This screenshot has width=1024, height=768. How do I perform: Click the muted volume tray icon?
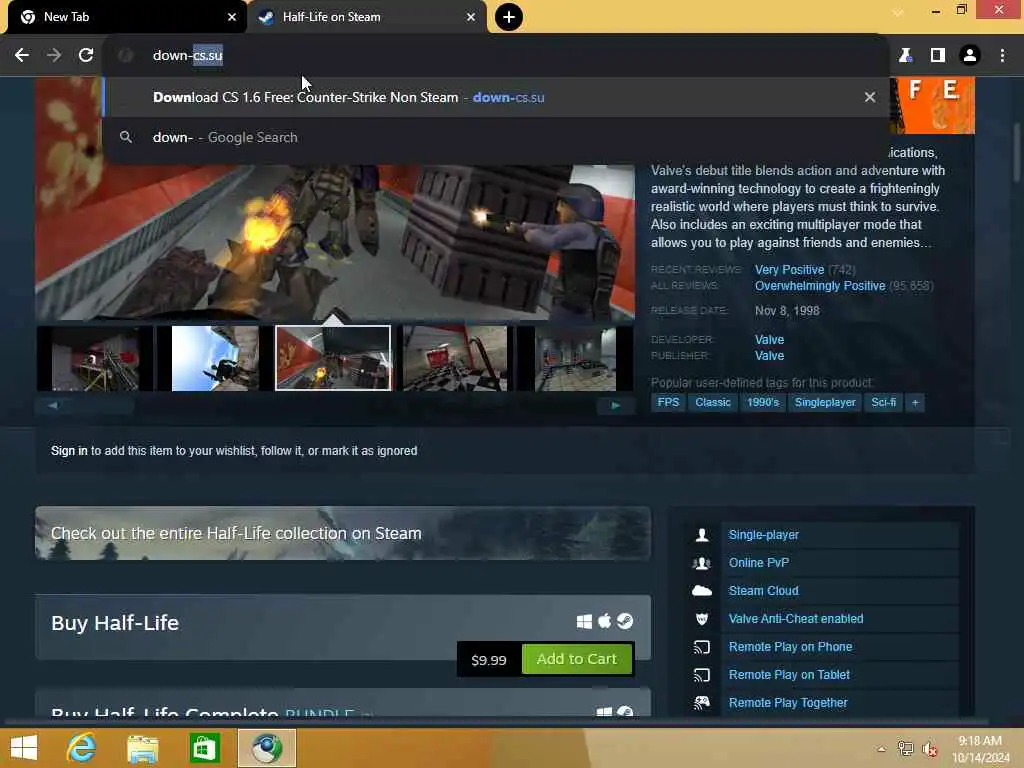pyautogui.click(x=929, y=749)
